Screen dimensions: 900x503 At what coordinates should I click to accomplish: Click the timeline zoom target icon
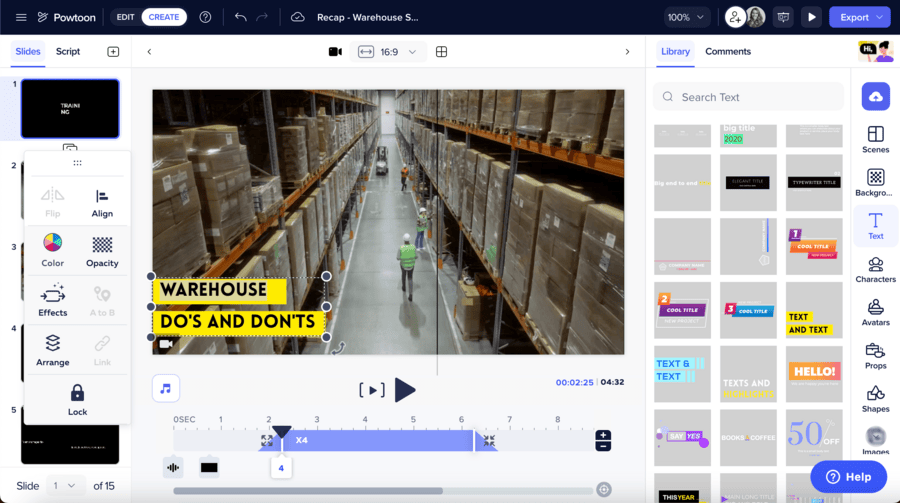(603, 489)
